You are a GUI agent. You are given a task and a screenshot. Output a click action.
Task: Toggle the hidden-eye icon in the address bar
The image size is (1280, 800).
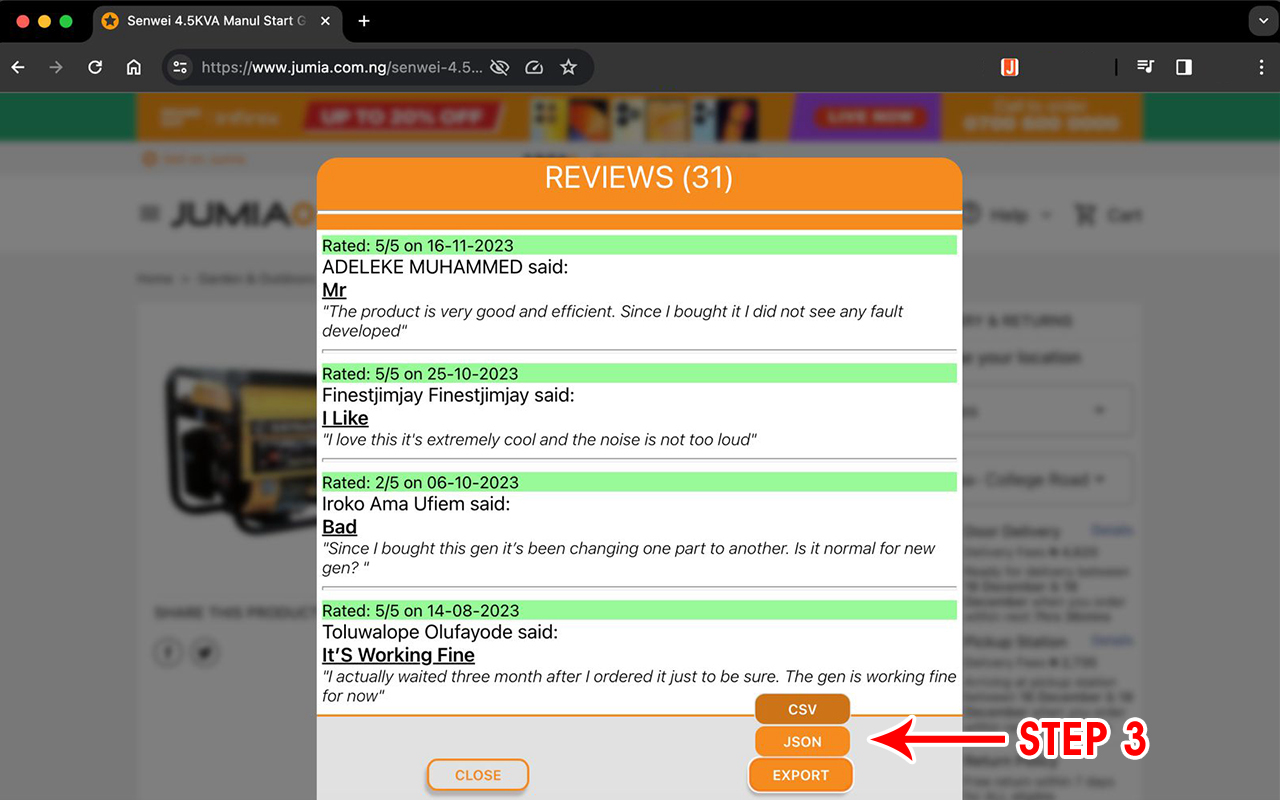click(499, 67)
